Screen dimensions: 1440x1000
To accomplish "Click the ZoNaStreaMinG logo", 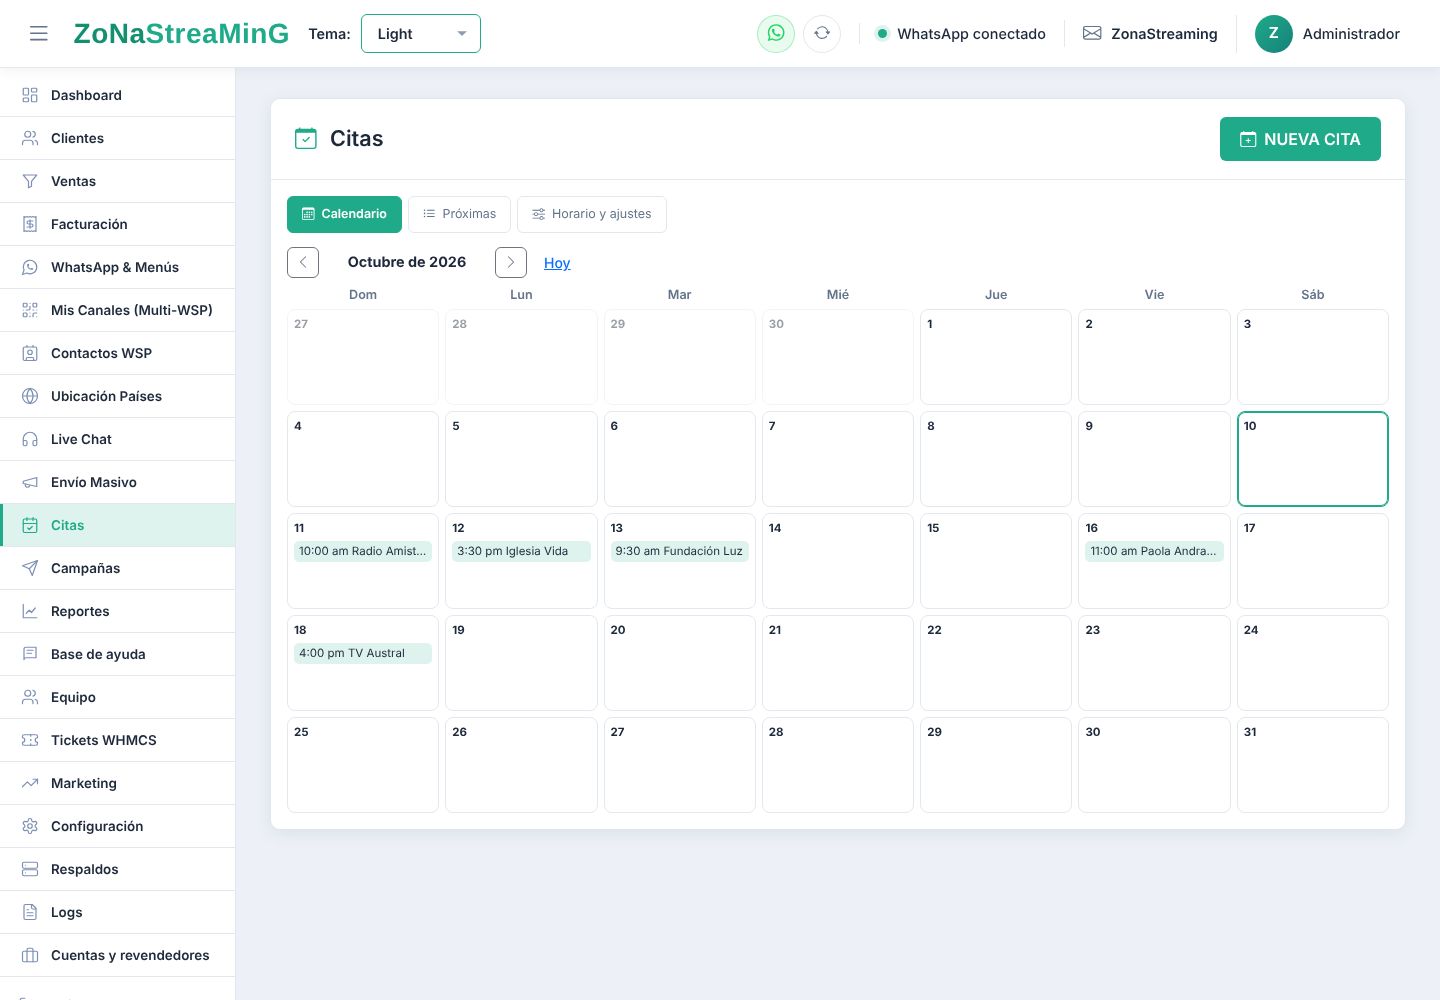I will coord(181,34).
